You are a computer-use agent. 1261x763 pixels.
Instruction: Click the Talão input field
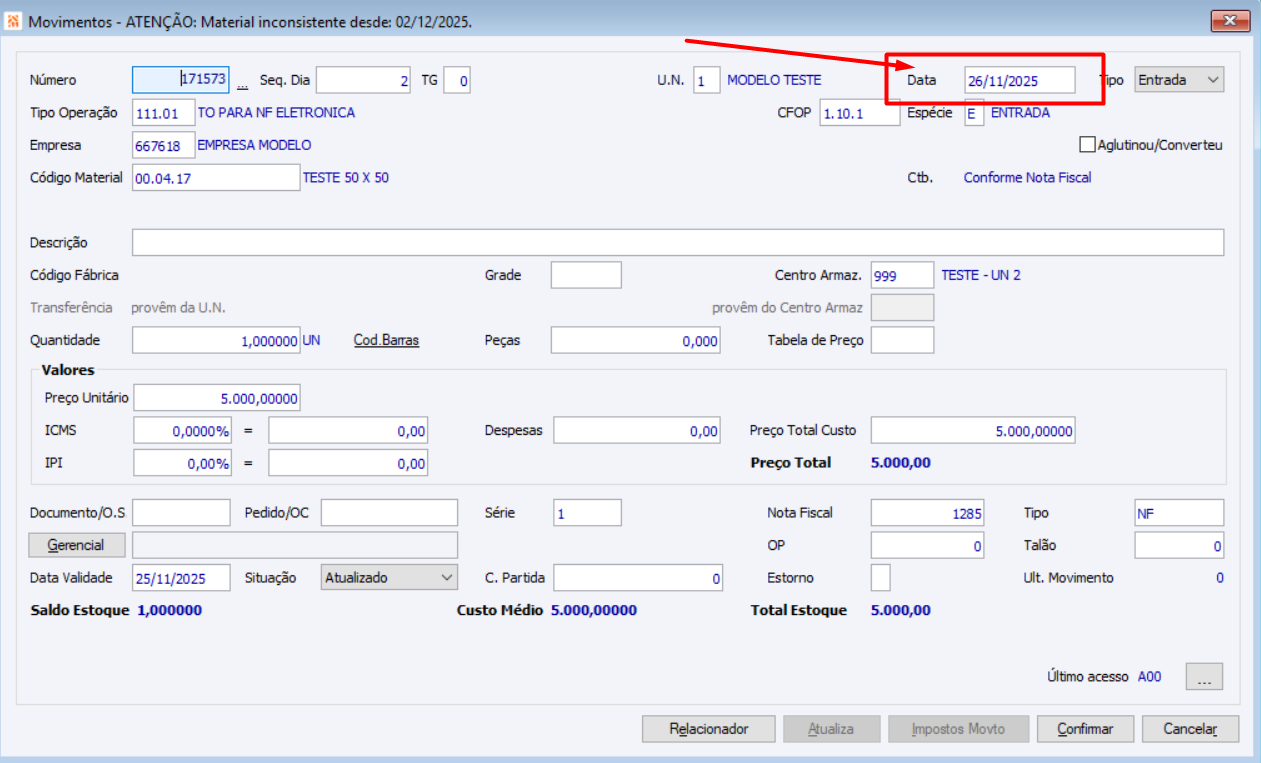[x=1179, y=545]
